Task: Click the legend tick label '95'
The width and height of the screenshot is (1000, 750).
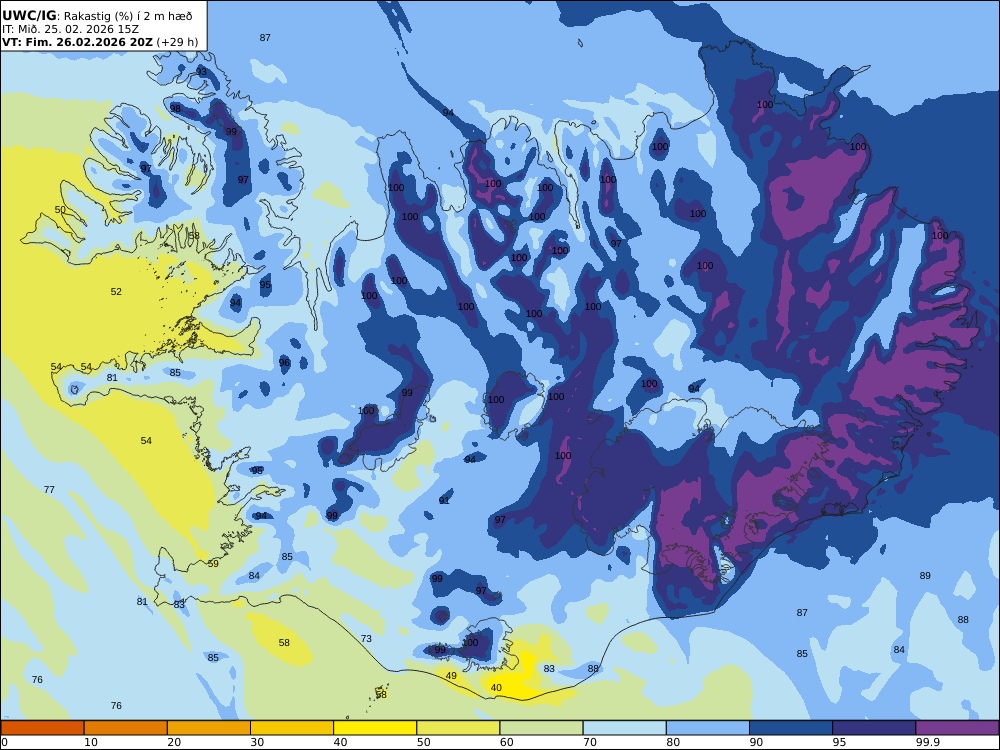Action: [839, 742]
